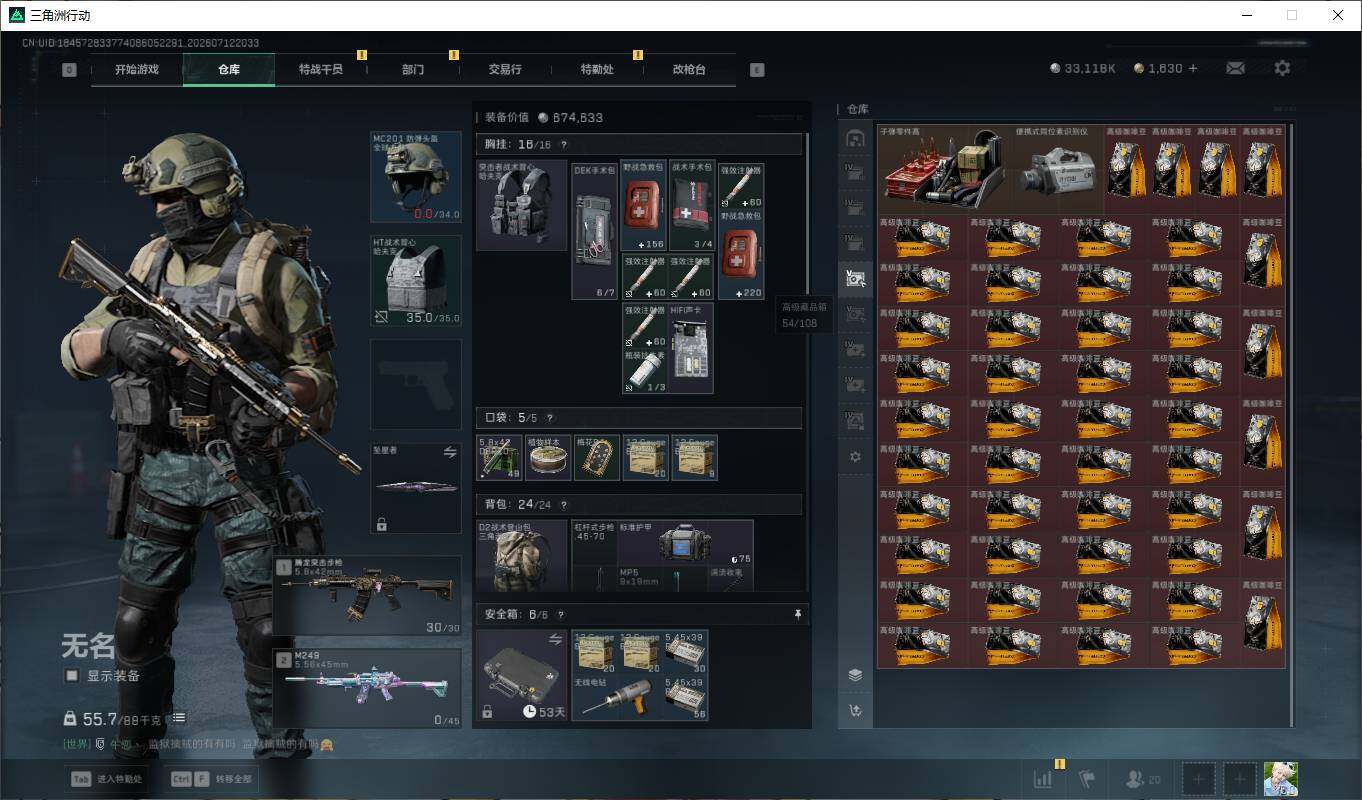1362x800 pixels.
Task: Open the friends icon showing 20
Action: (x=1143, y=779)
